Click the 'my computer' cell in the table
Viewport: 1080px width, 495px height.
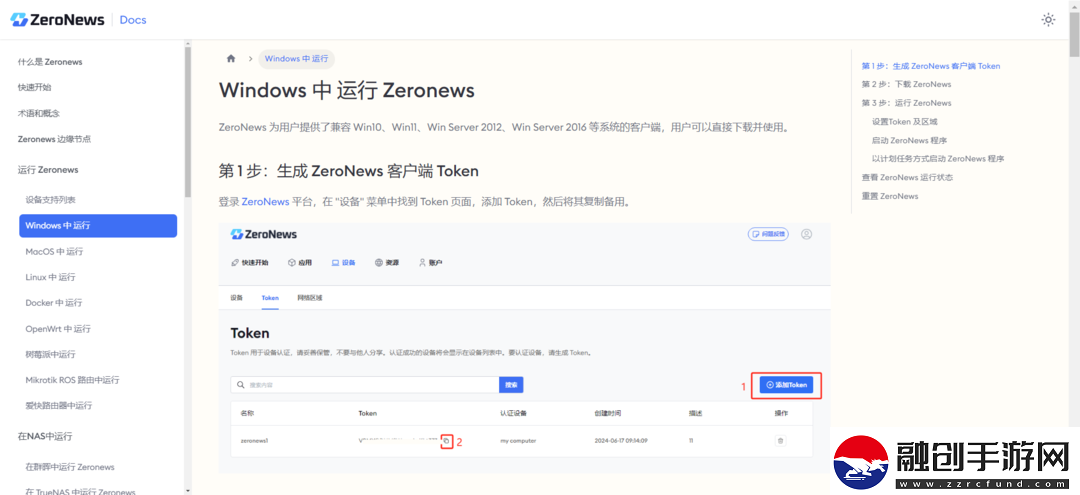518,441
